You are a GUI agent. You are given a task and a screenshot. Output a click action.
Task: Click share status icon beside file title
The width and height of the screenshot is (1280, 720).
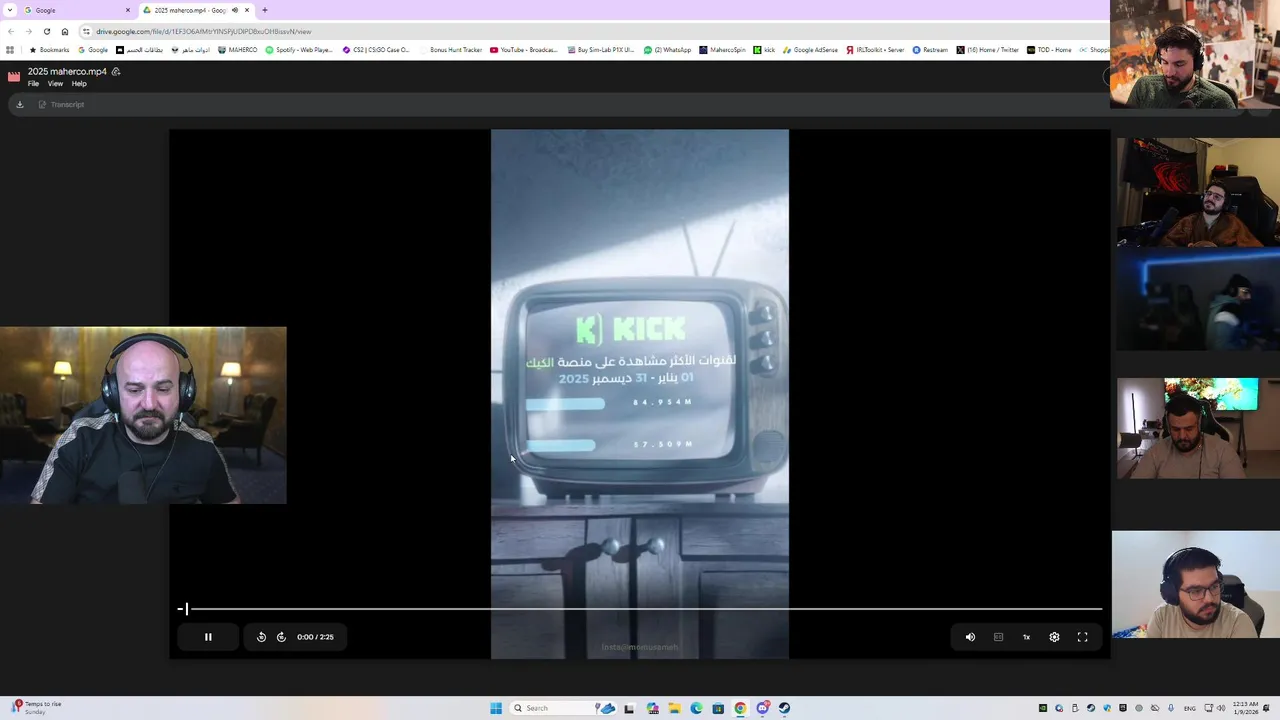click(x=116, y=72)
